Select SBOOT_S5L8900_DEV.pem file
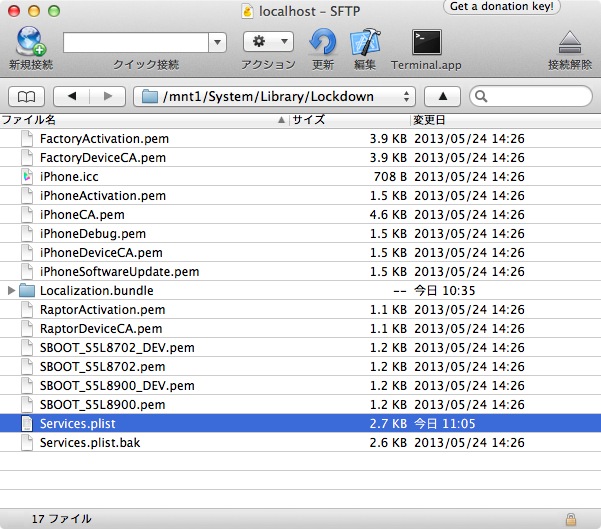Image resolution: width=601 pixels, height=529 pixels. (x=117, y=386)
